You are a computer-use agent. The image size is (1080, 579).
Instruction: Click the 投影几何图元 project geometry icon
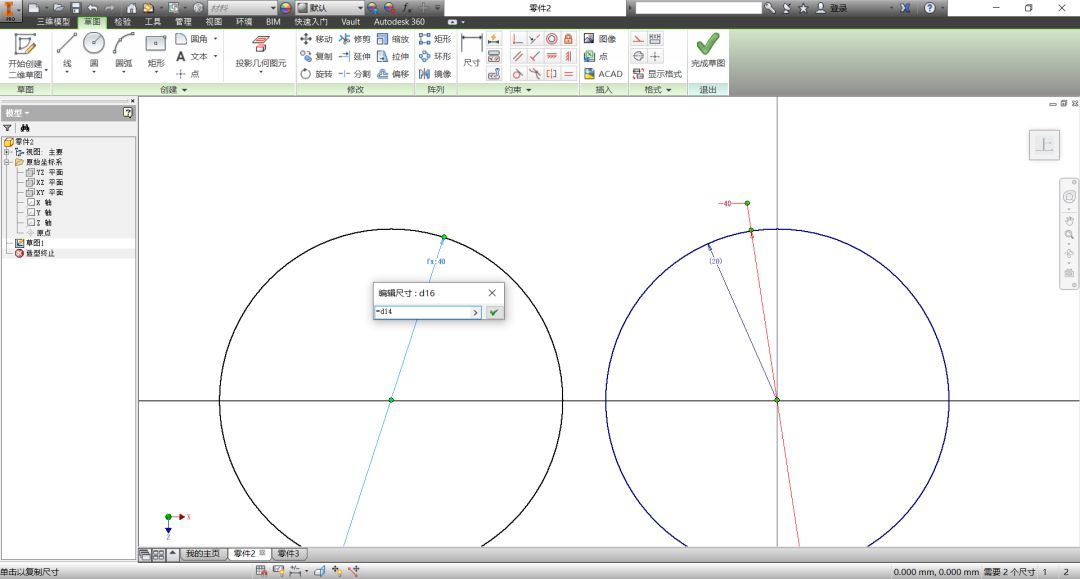pos(260,52)
